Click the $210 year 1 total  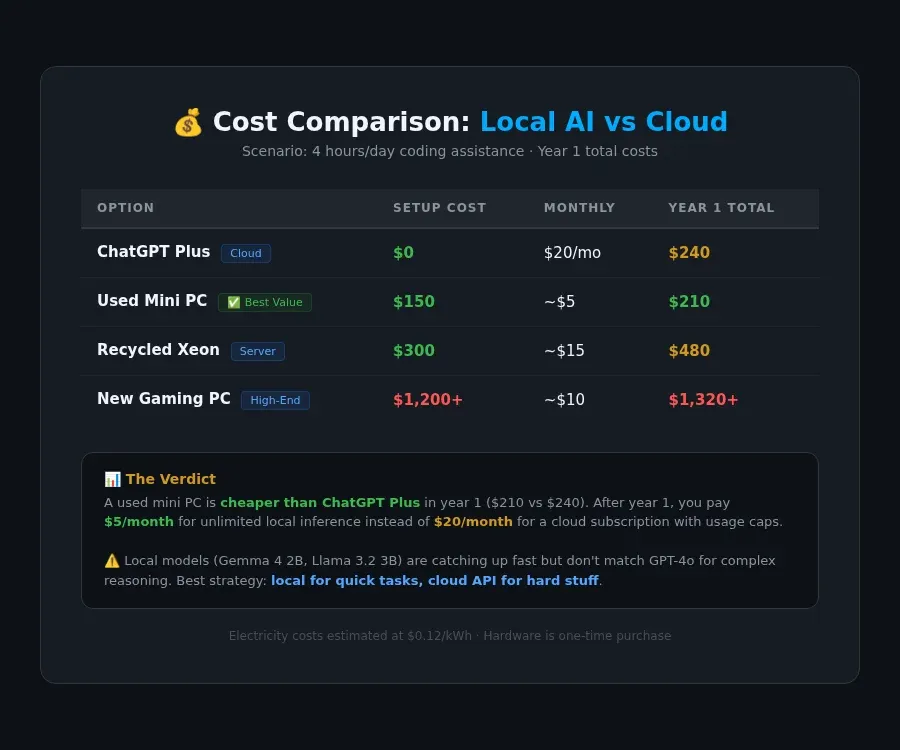coord(689,301)
